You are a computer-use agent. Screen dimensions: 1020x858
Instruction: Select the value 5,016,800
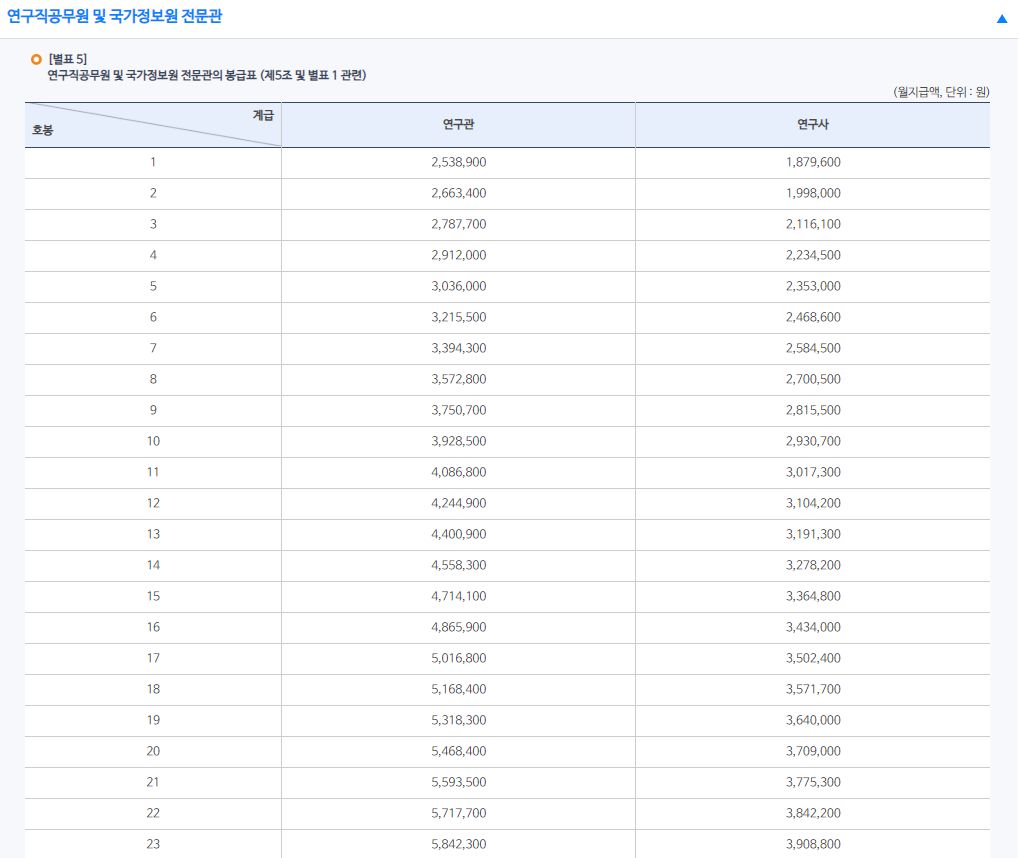[x=459, y=658]
